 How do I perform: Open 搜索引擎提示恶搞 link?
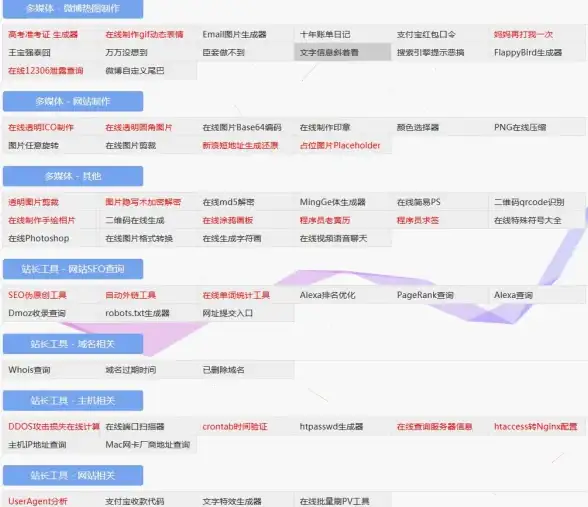(x=430, y=52)
